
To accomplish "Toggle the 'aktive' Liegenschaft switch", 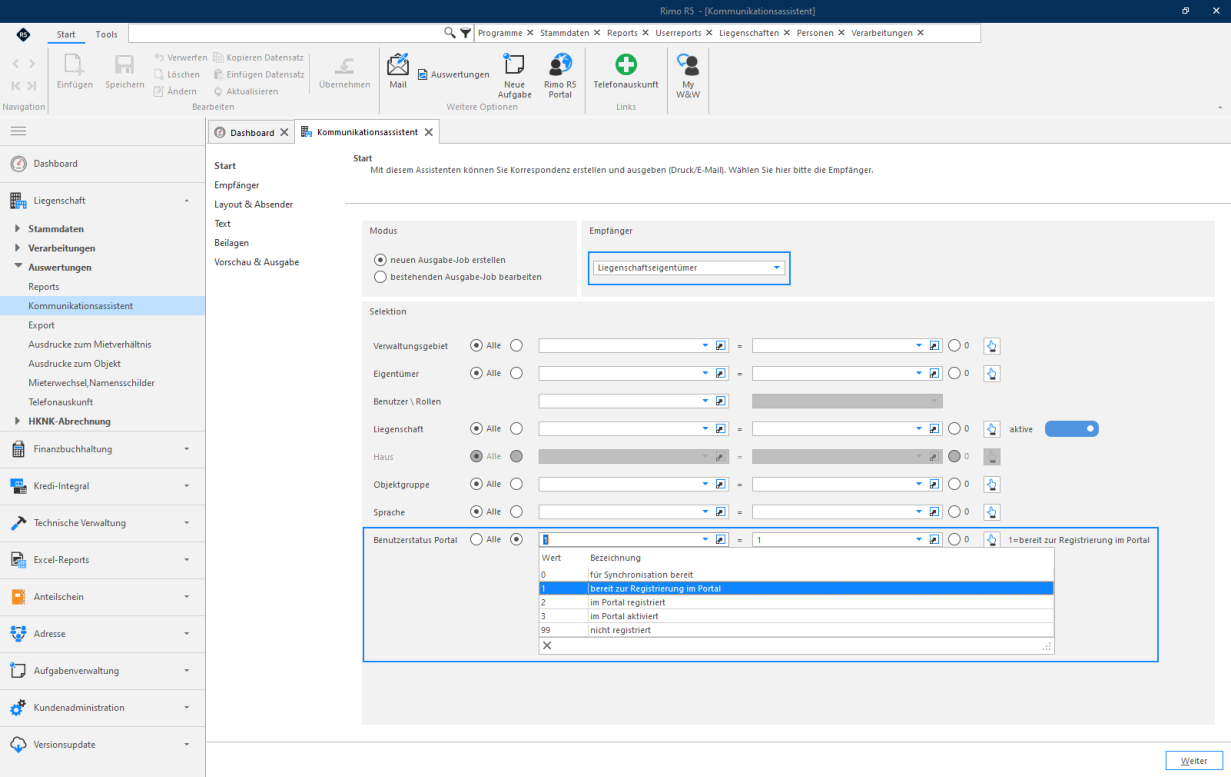I will point(1072,428).
